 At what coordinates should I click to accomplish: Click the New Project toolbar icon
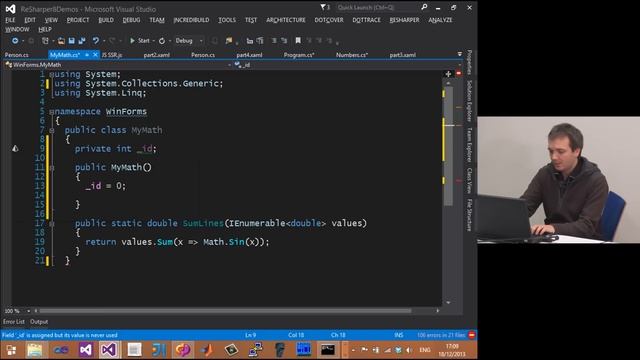(45, 41)
